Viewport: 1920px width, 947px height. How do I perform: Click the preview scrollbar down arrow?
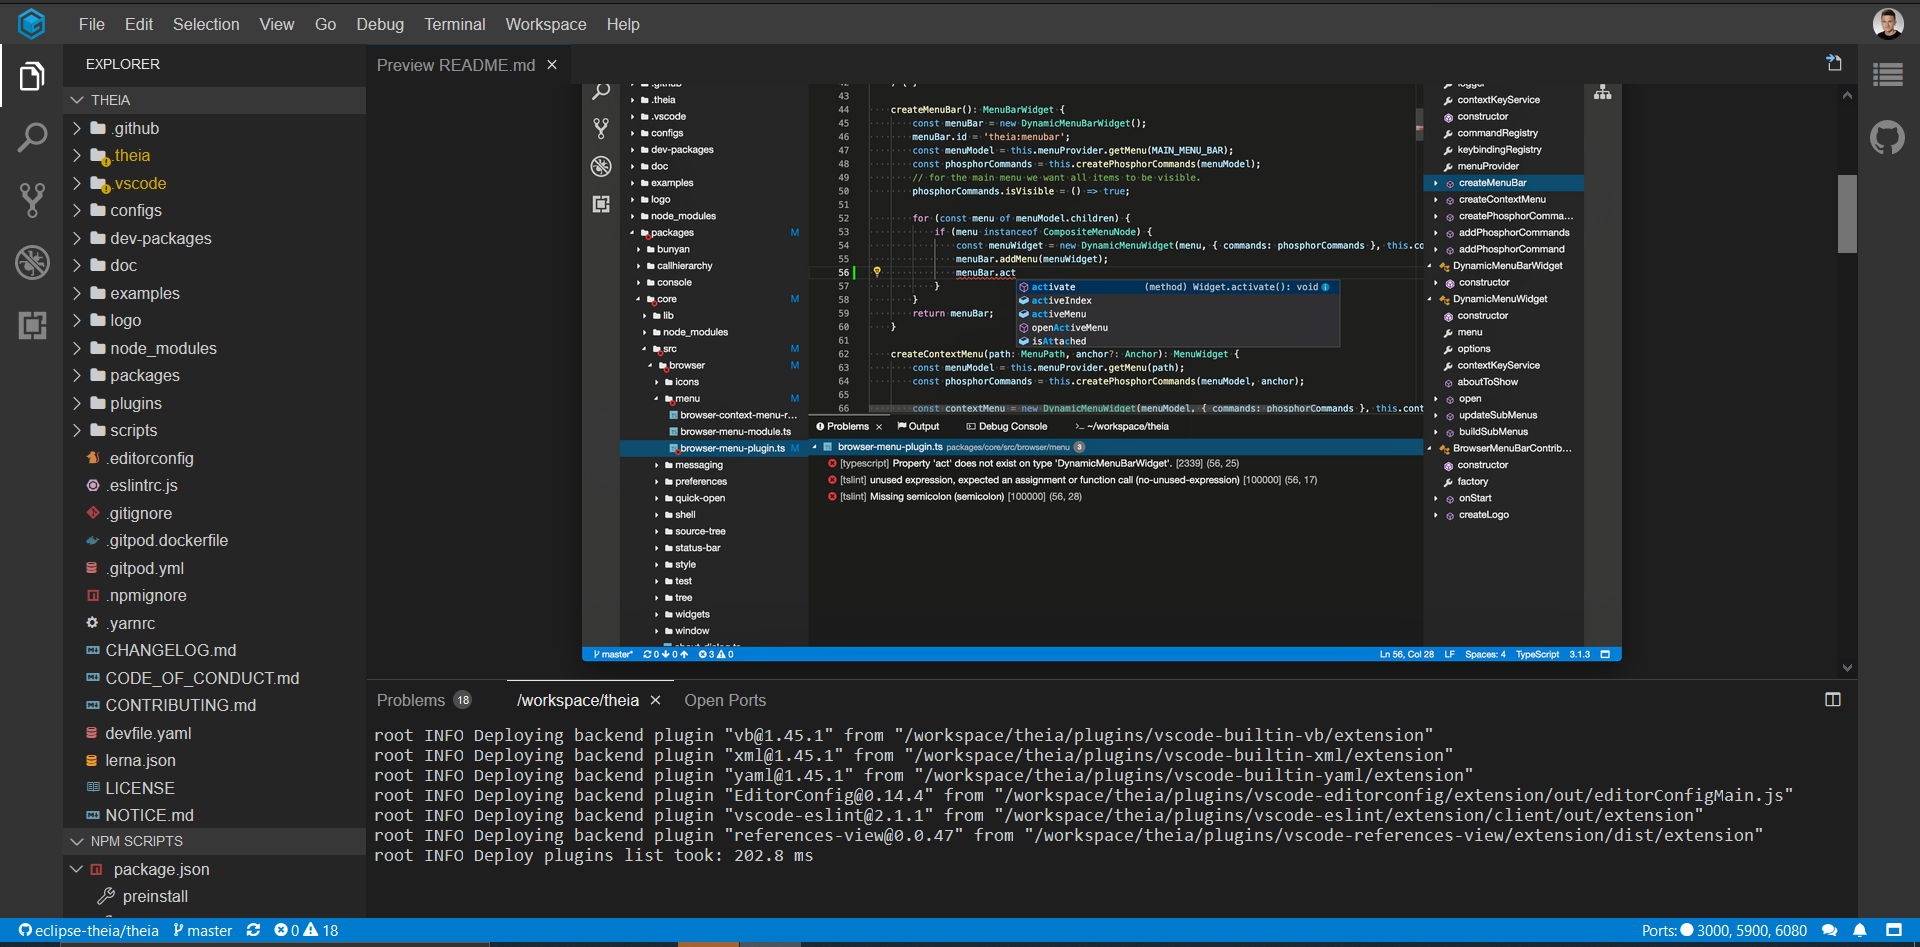coord(1847,668)
